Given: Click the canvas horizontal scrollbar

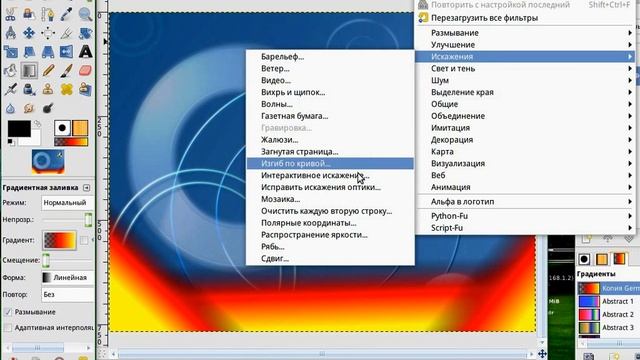Looking at the screenshot, I should [322, 354].
